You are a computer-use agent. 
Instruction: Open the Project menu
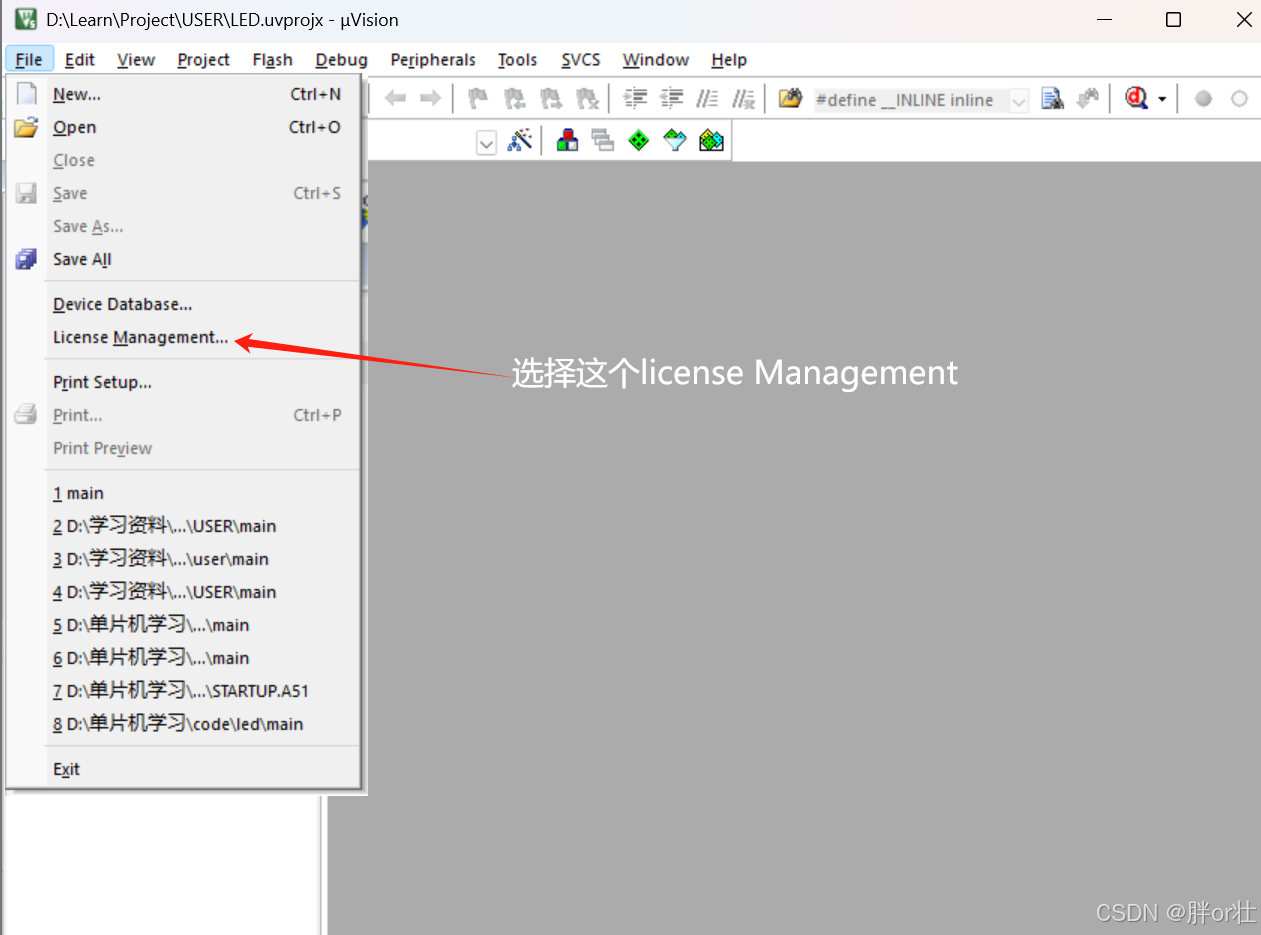click(204, 60)
